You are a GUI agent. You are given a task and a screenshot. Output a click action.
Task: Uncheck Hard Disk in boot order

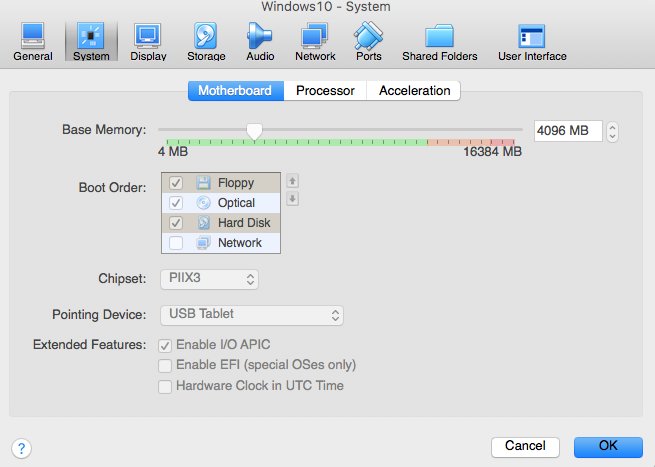(176, 223)
